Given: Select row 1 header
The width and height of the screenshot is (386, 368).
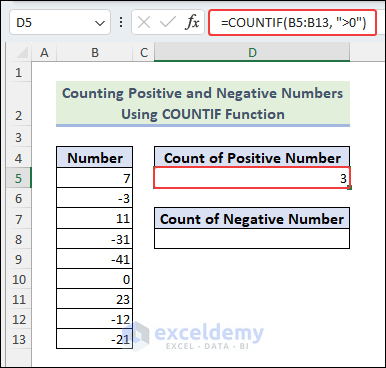Looking at the screenshot, I should 19,72.
